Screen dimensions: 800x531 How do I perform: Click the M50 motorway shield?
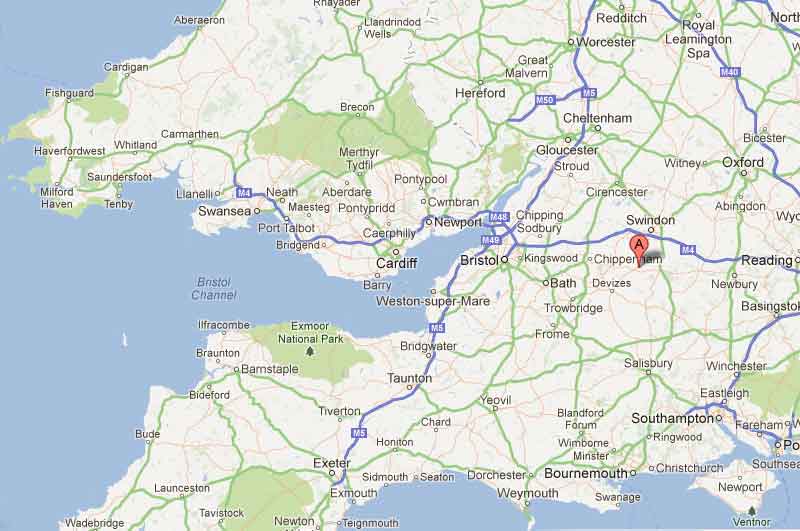(544, 100)
